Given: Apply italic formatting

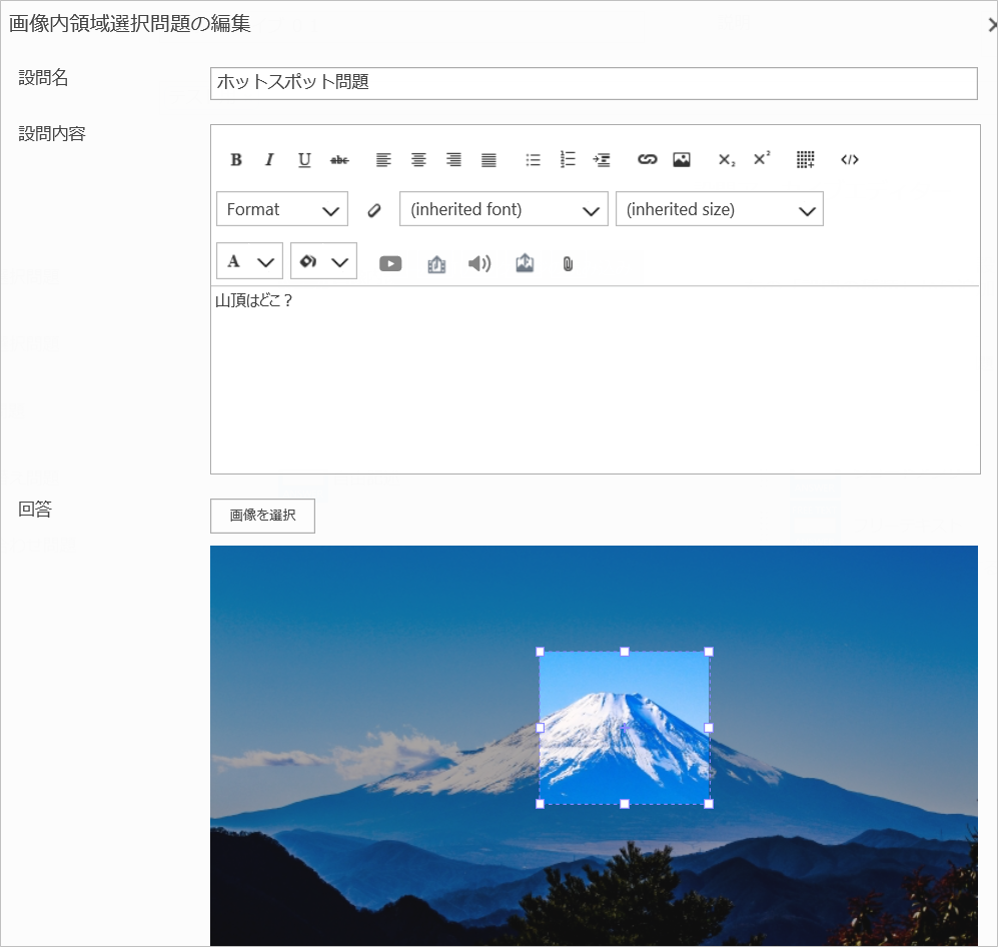Looking at the screenshot, I should 269,160.
